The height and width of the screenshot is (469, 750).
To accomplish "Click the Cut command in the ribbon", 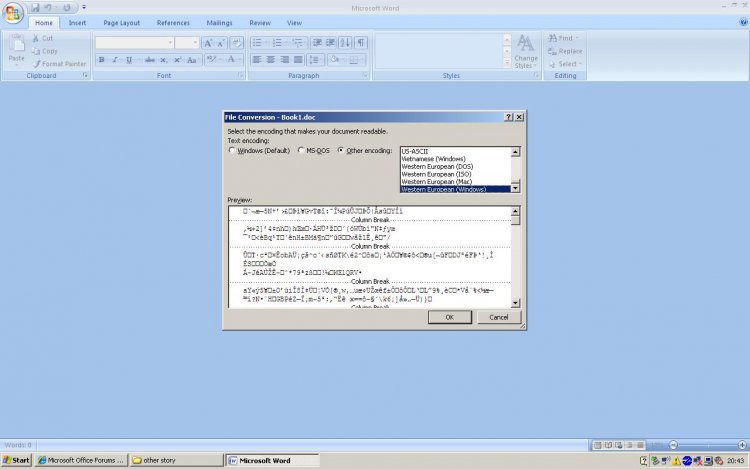I will click(x=43, y=38).
